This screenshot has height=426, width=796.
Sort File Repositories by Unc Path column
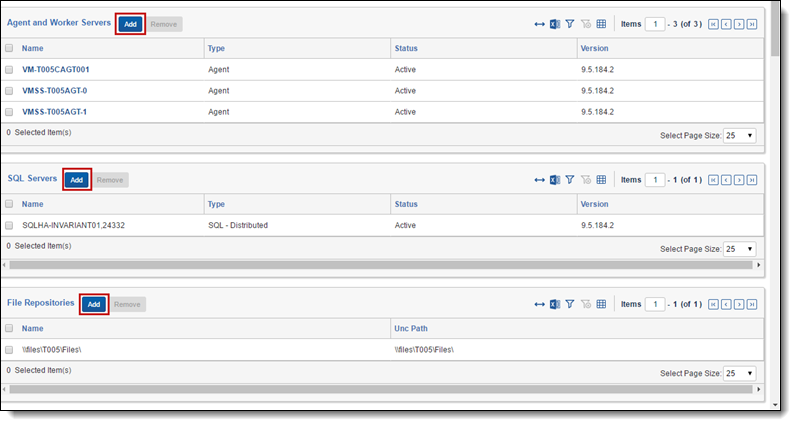412,328
